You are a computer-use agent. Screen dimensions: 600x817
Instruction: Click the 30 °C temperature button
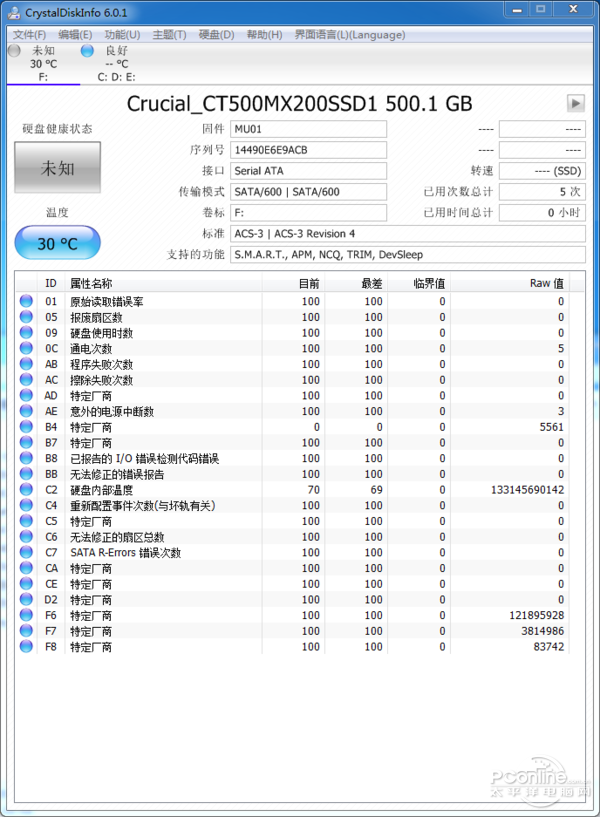[57, 243]
